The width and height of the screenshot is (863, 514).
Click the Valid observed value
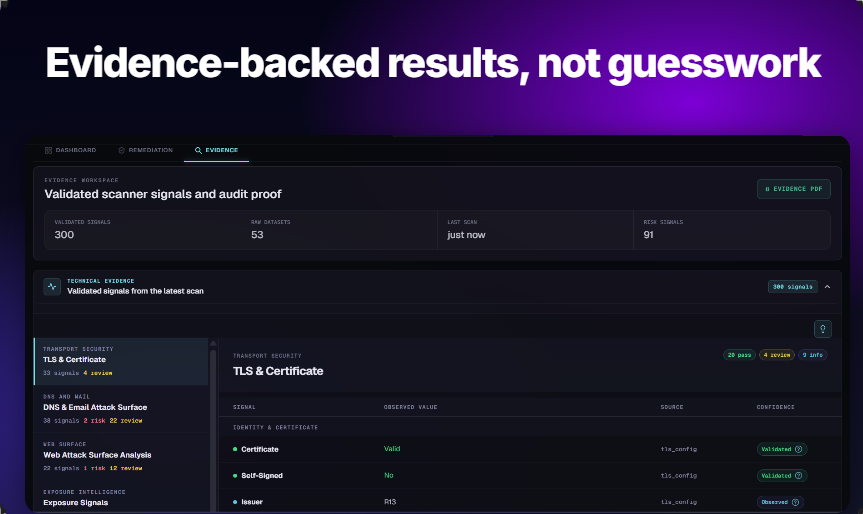pyautogui.click(x=392, y=449)
